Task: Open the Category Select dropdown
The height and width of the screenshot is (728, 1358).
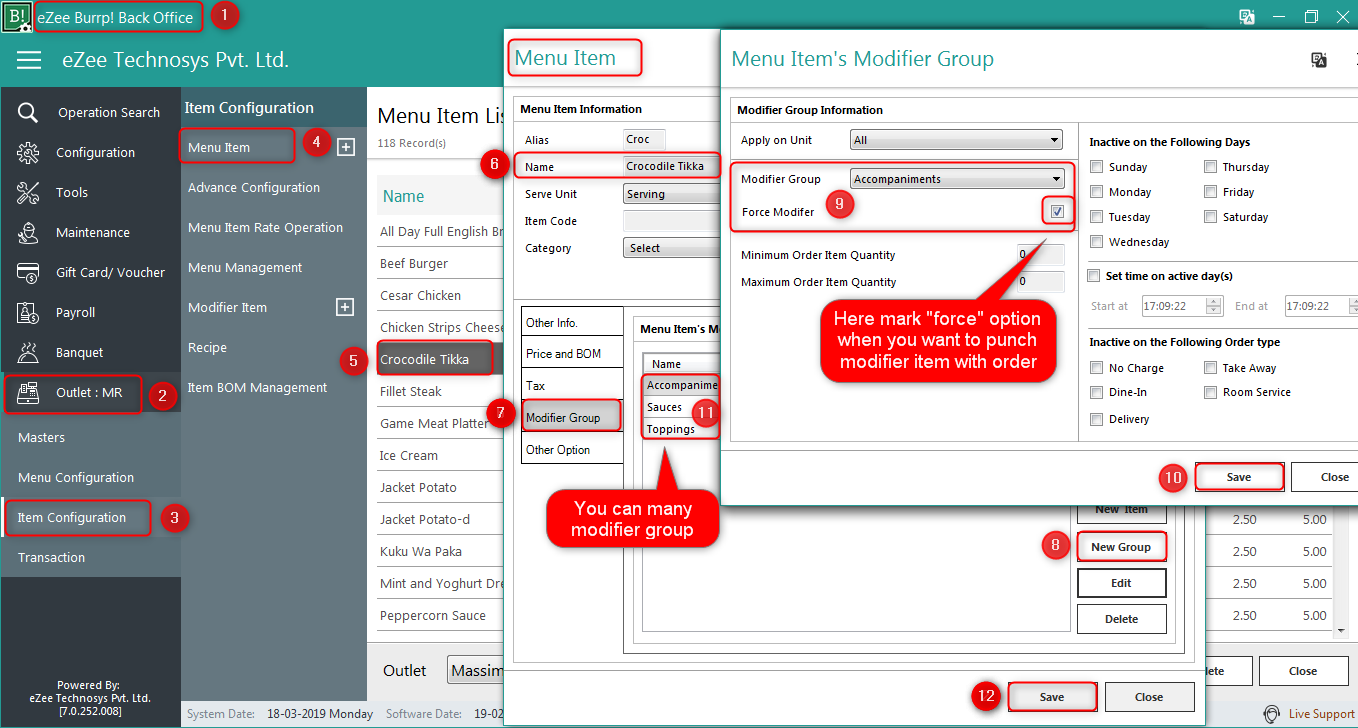Action: [670, 248]
